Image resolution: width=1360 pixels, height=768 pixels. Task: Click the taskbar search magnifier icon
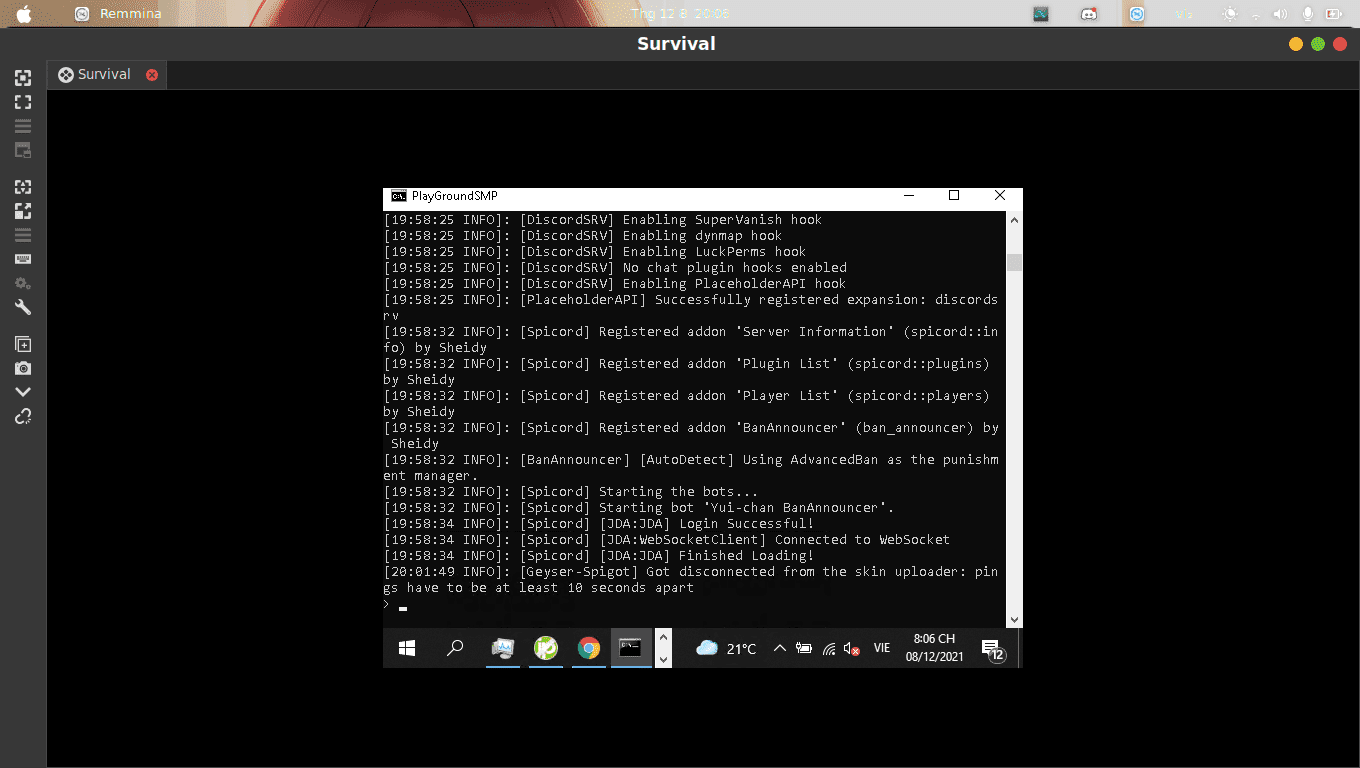455,648
